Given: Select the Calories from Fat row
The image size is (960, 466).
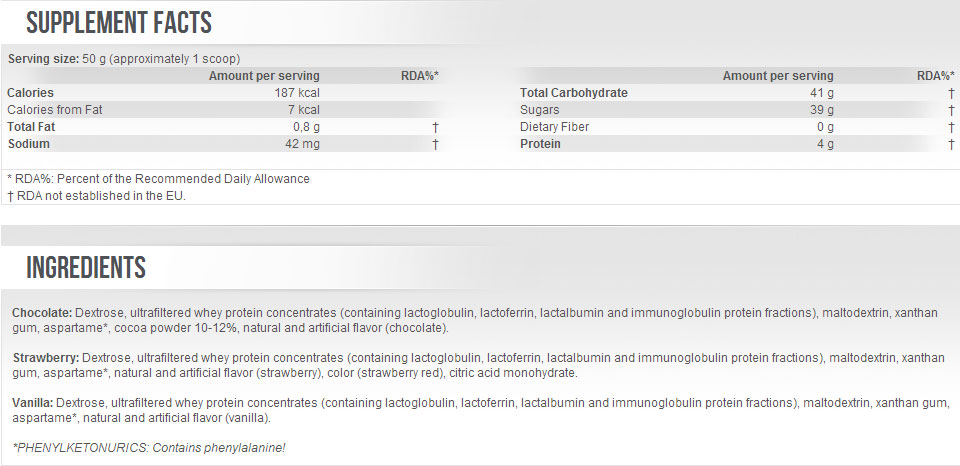Looking at the screenshot, I should tap(55, 110).
